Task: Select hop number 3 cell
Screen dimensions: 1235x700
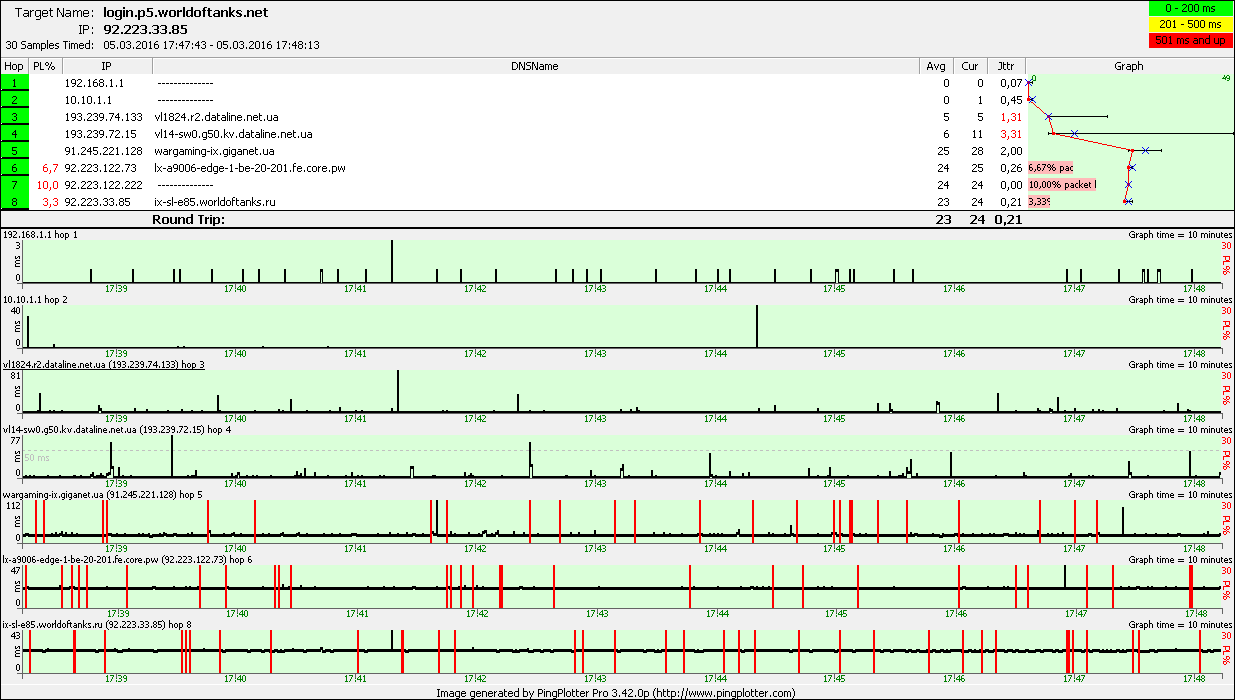Action: click(x=15, y=117)
